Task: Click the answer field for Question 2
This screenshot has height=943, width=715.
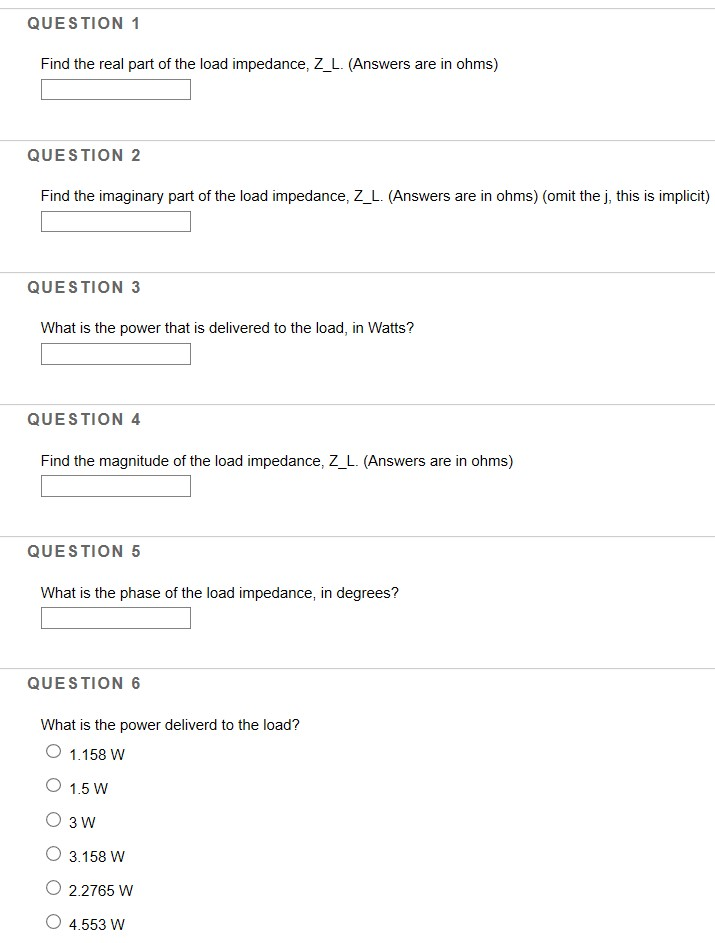Action: (115, 221)
